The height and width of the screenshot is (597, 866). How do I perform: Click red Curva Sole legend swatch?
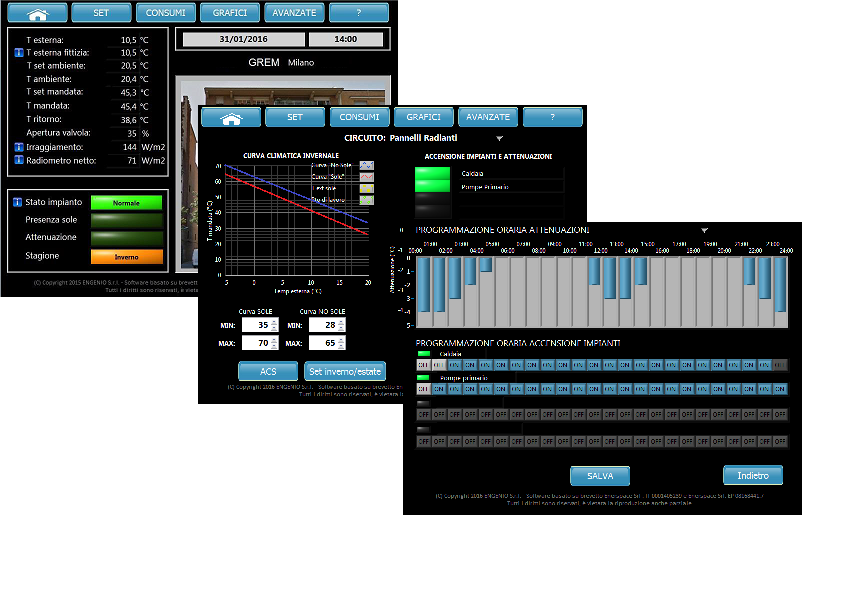click(367, 177)
